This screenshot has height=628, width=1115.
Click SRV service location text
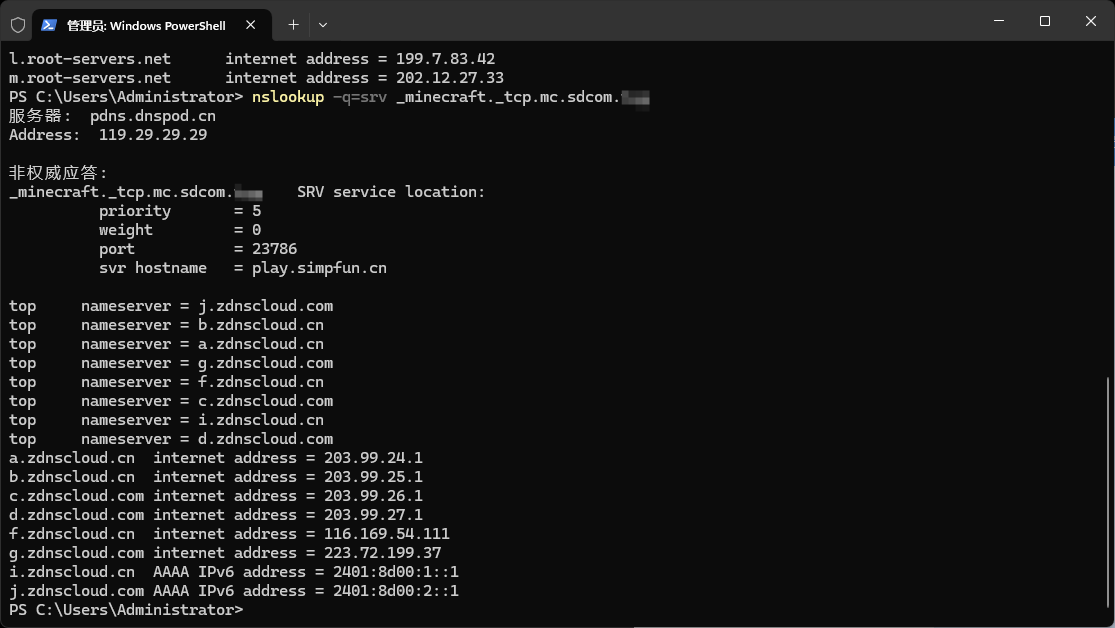click(391, 192)
